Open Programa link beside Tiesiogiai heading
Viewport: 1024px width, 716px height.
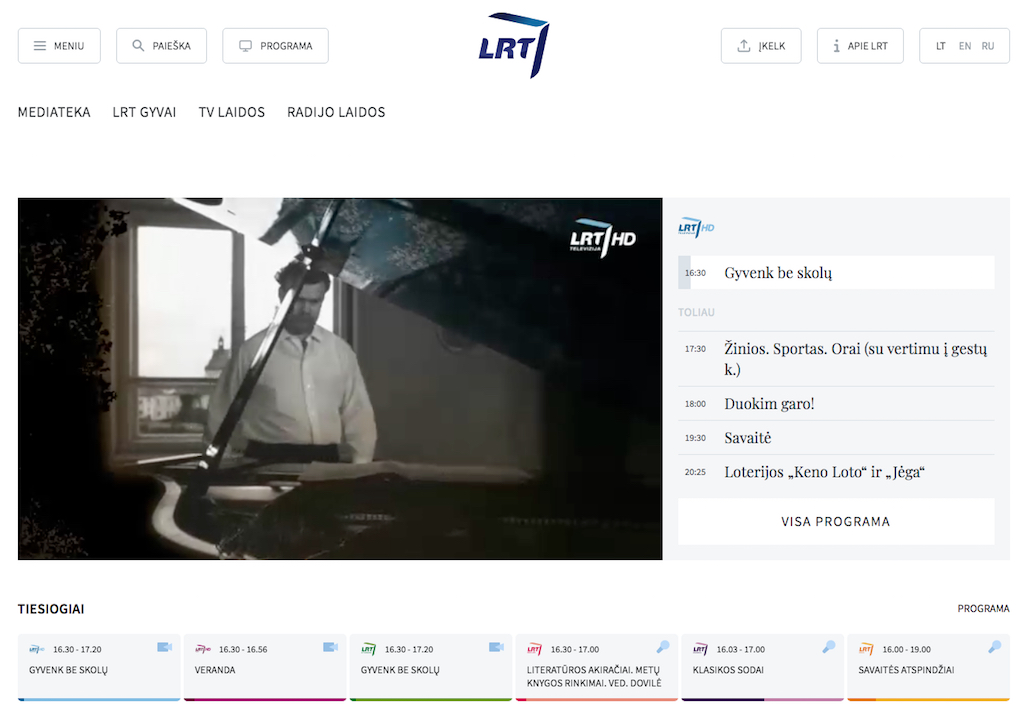[983, 608]
